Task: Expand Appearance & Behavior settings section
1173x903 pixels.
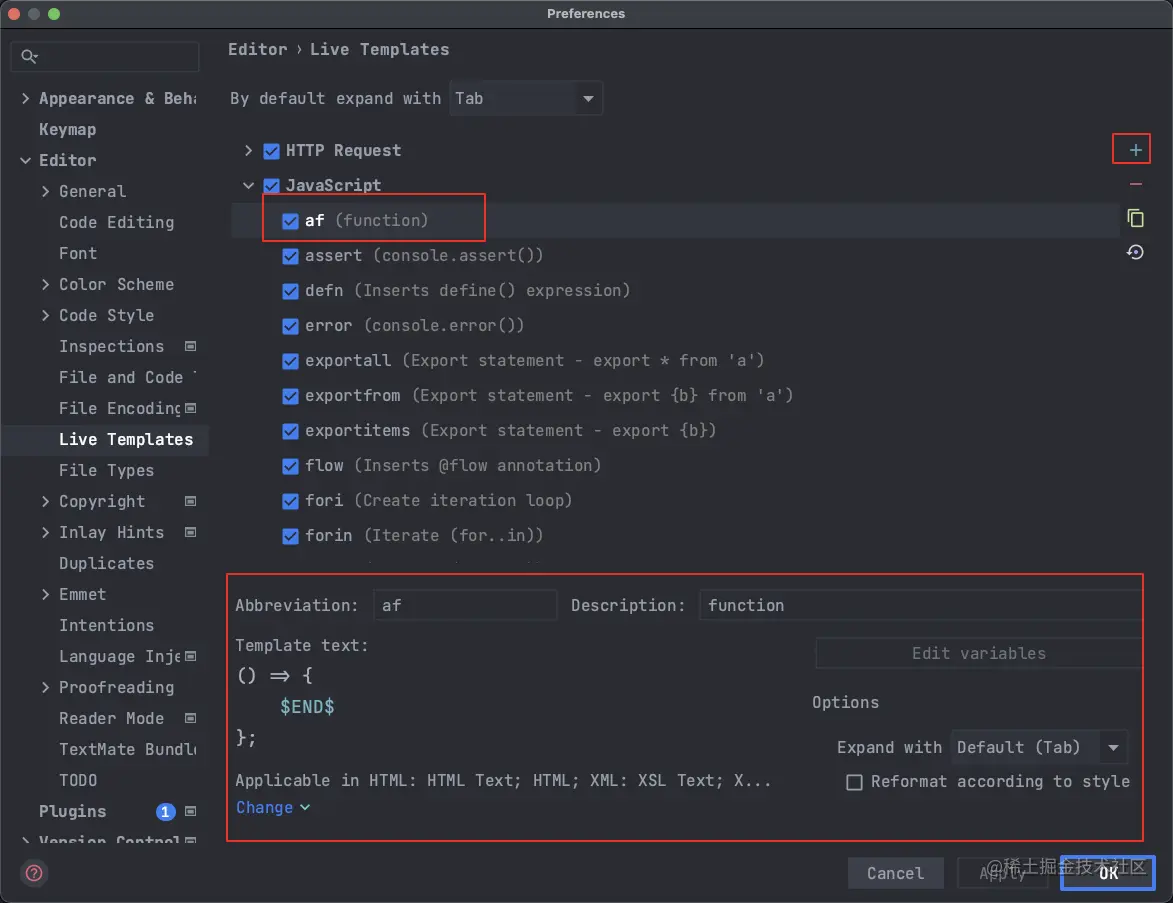Action: pos(25,98)
